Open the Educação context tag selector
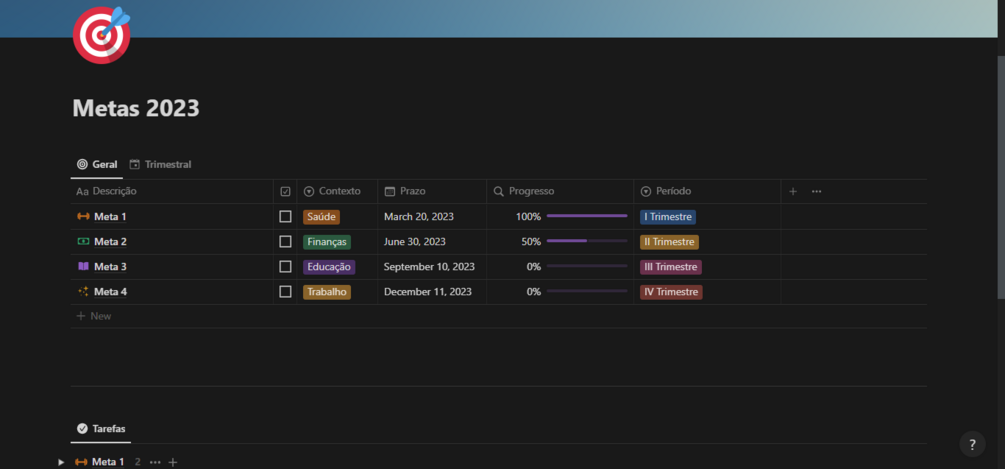This screenshot has height=469, width=1005. 329,267
